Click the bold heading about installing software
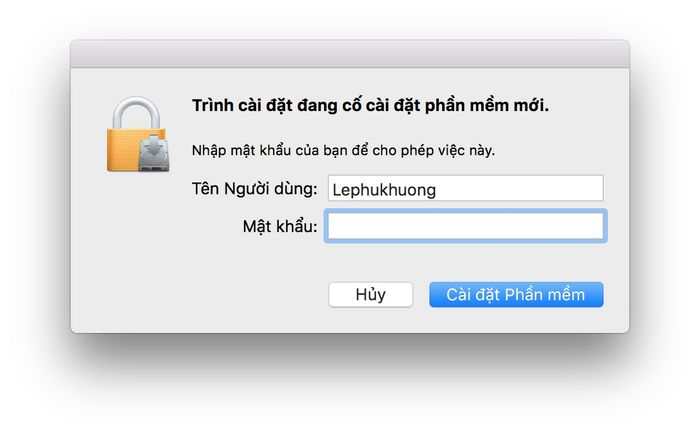This screenshot has height=434, width=700. tap(370, 105)
